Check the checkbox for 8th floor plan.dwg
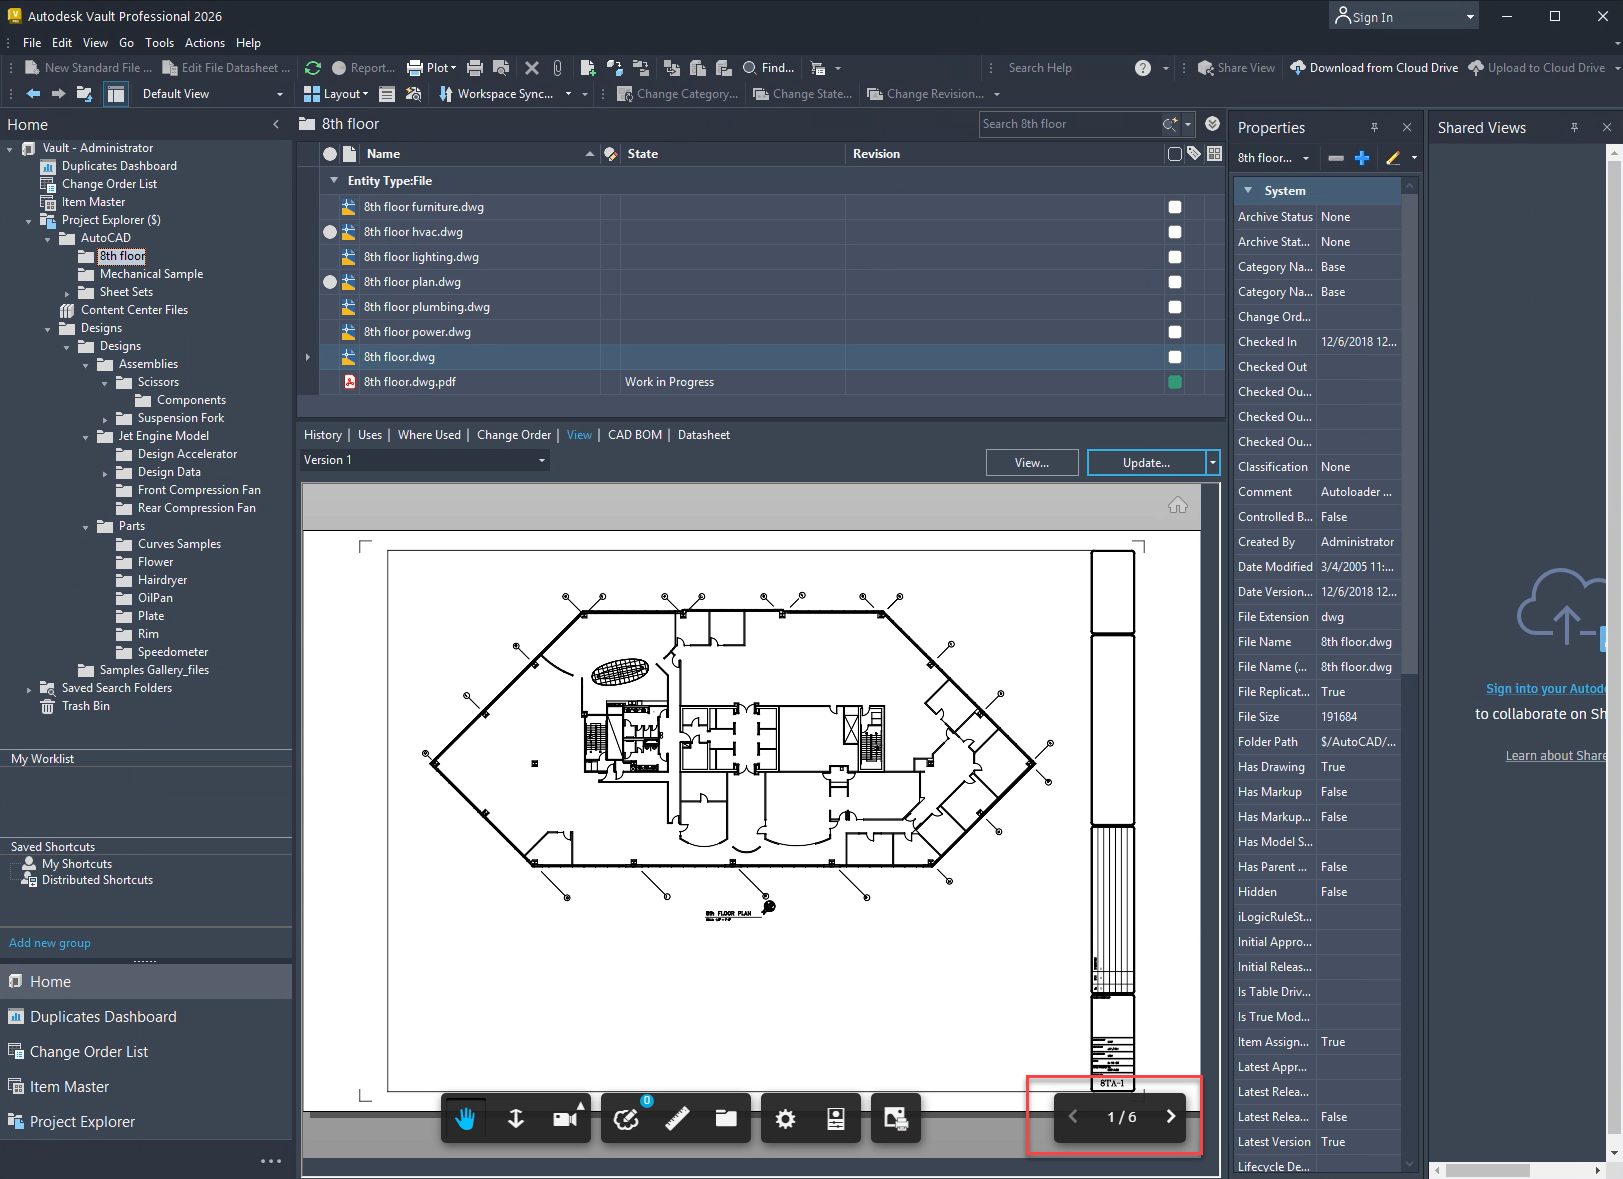The width and height of the screenshot is (1623, 1179). tap(1174, 281)
